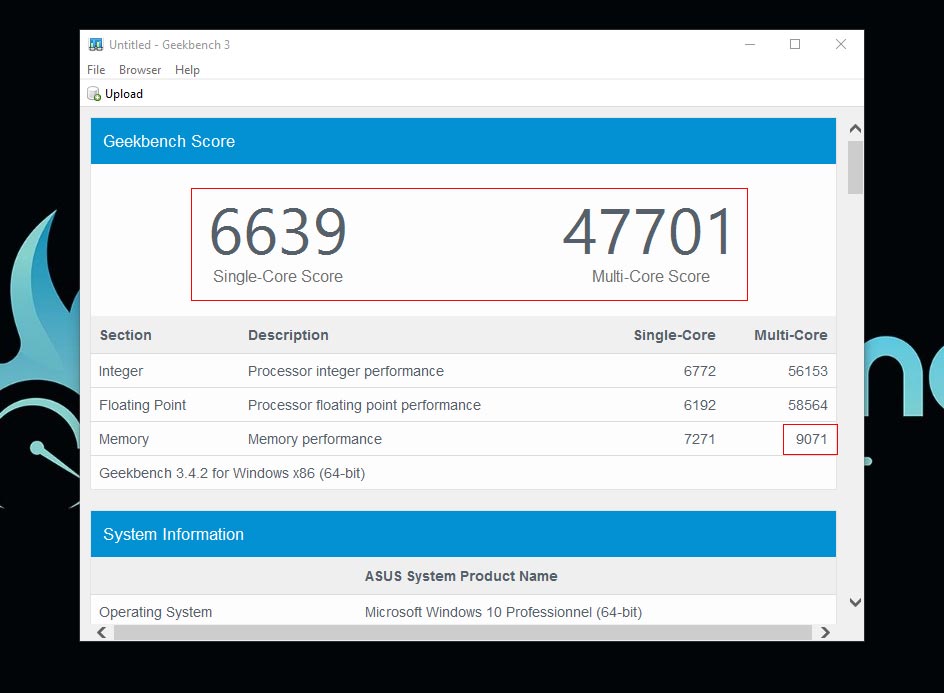This screenshot has height=693, width=944.
Task: Click the Operating System label
Action: (x=155, y=612)
